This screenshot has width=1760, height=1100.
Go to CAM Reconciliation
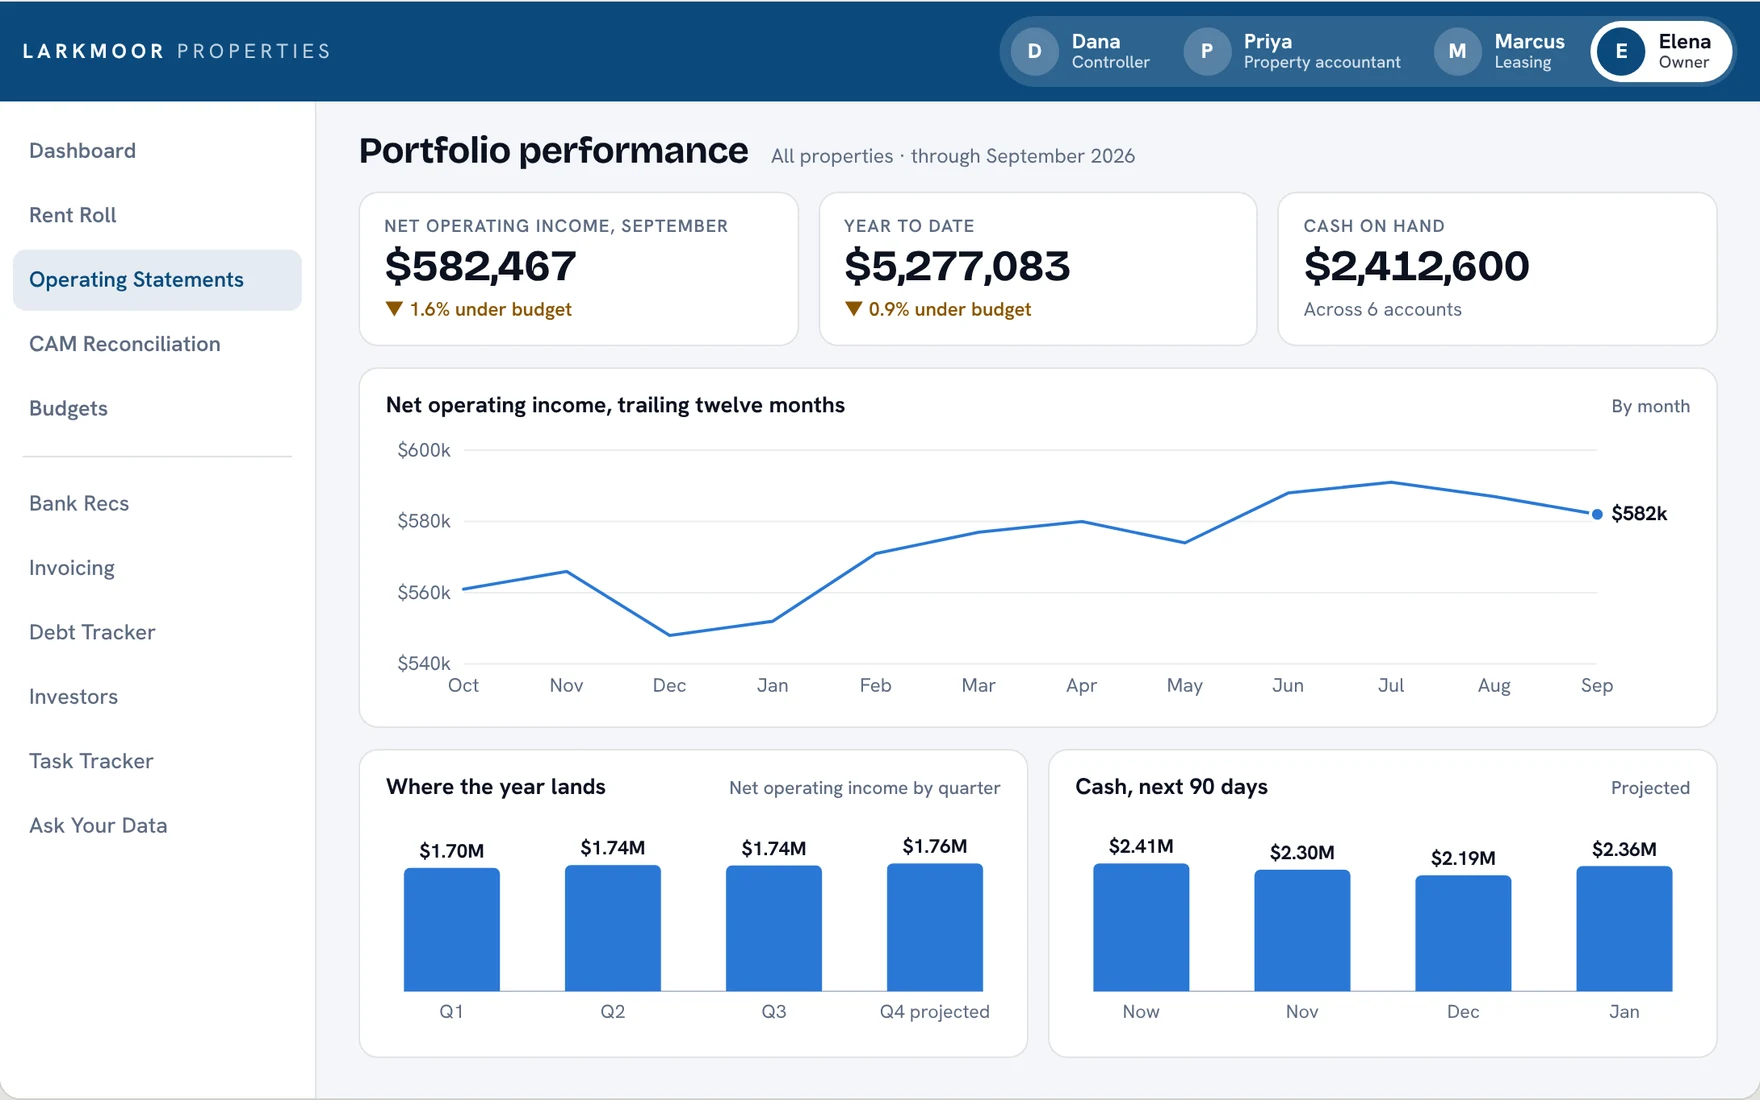(x=157, y=344)
